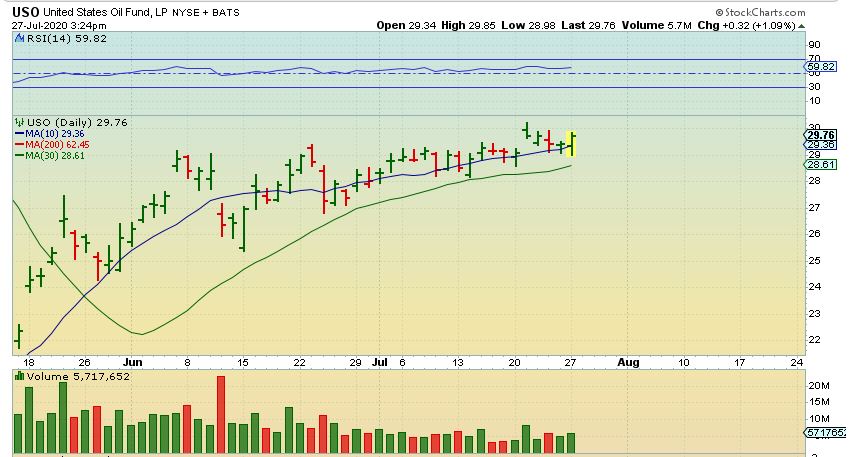849x457 pixels.
Task: Click the 'Aug' date axis label
Action: (x=628, y=362)
